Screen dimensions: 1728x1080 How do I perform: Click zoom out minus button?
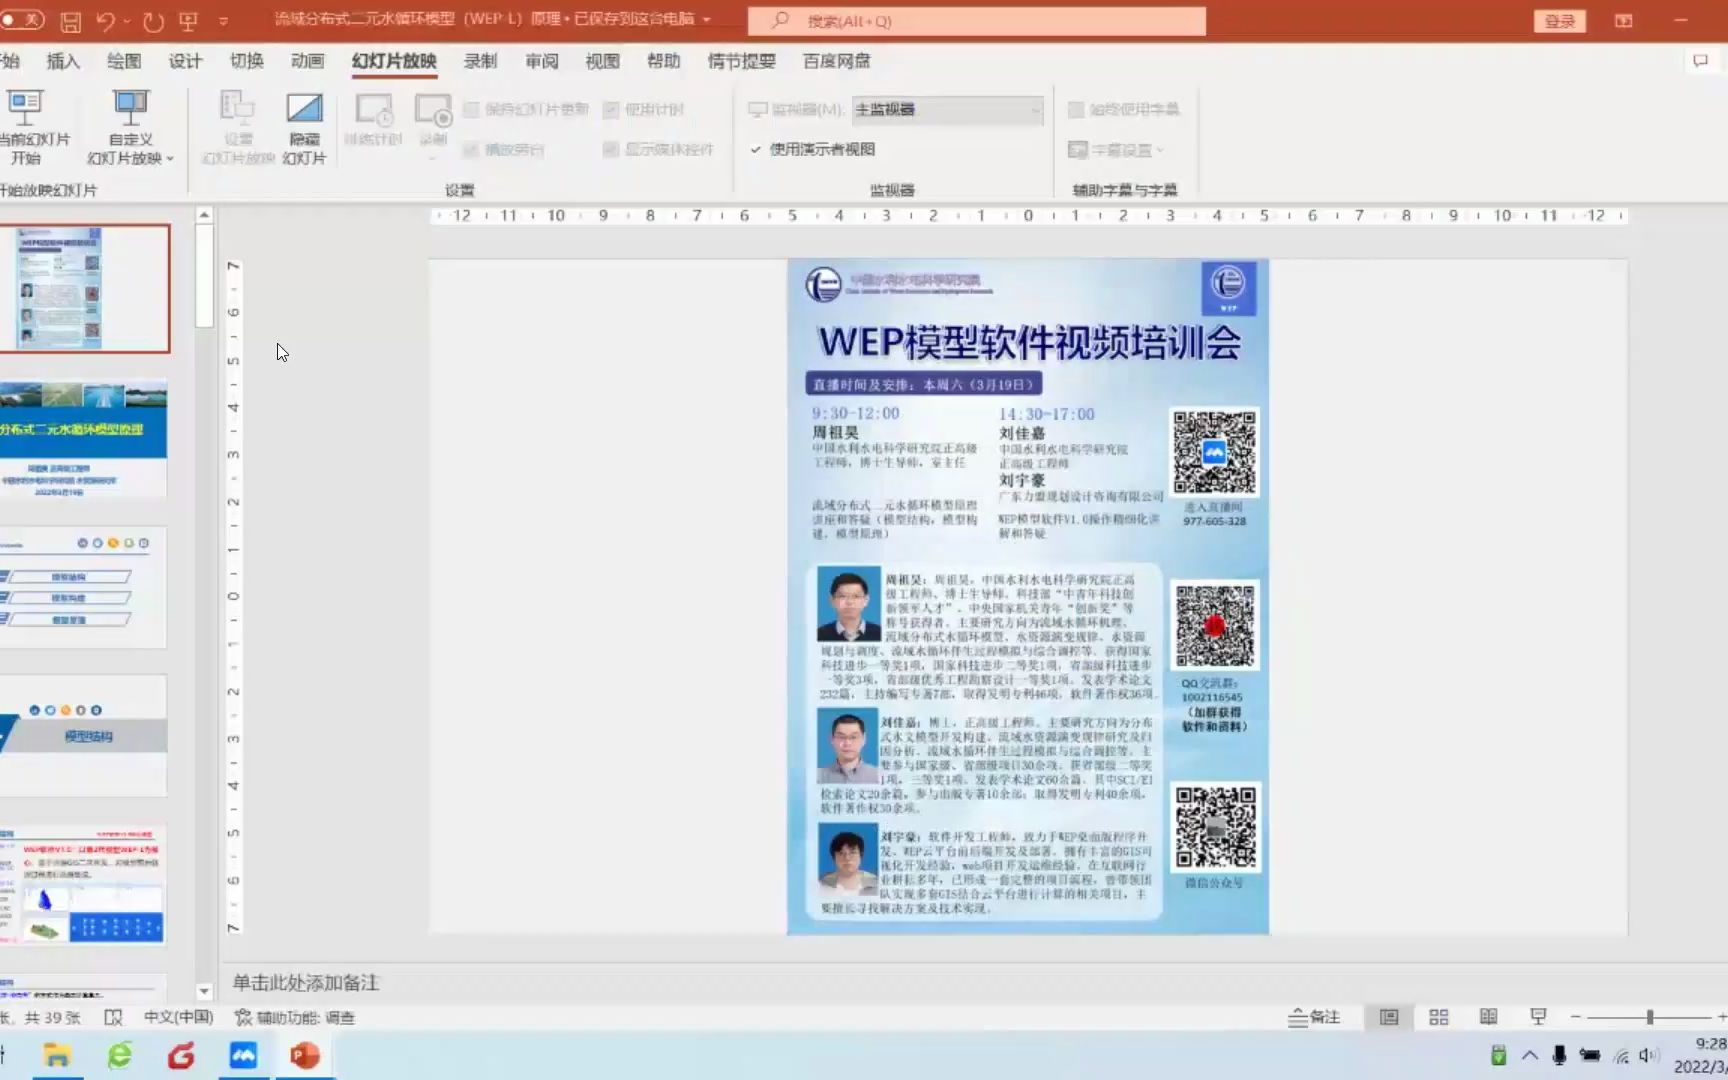tap(1576, 1017)
